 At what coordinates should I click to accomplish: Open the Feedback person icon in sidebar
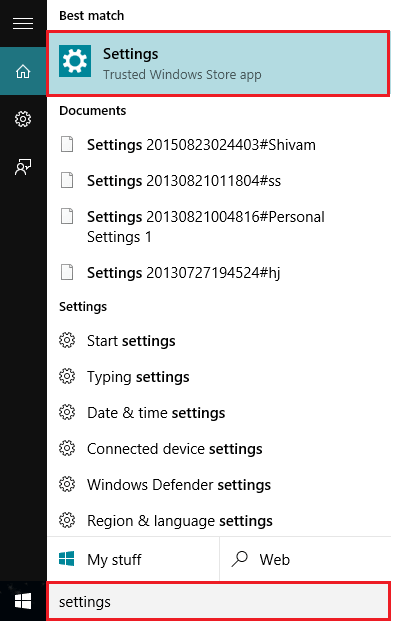coord(23,167)
